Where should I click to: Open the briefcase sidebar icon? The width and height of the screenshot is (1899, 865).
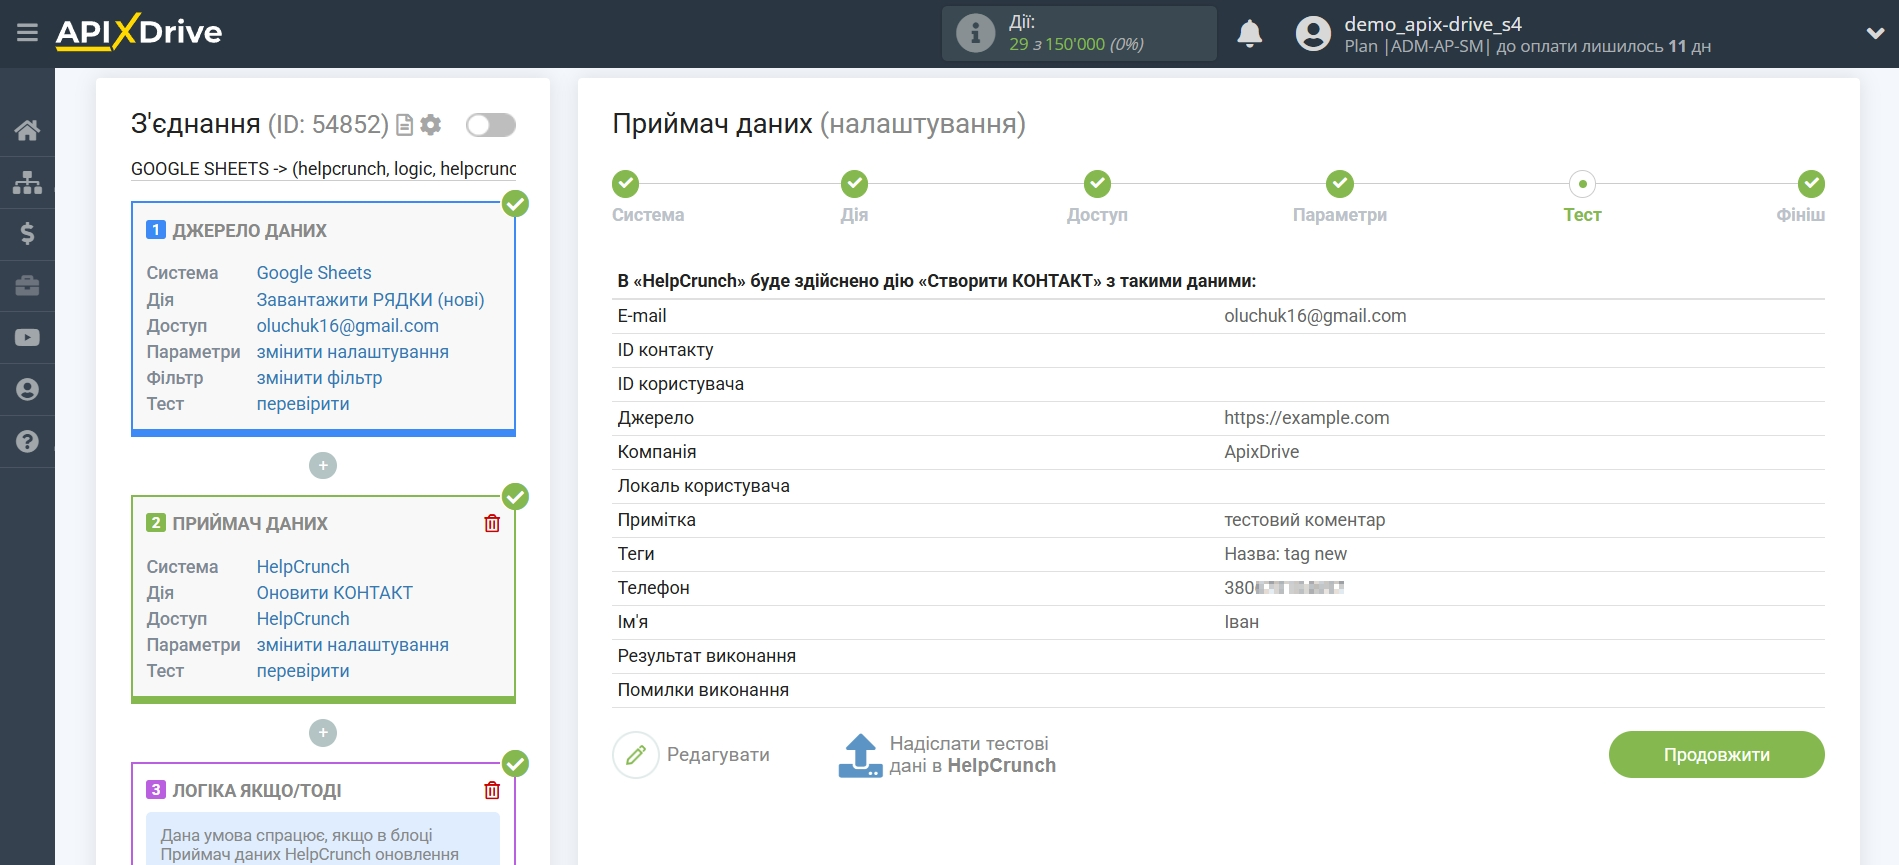[x=27, y=286]
